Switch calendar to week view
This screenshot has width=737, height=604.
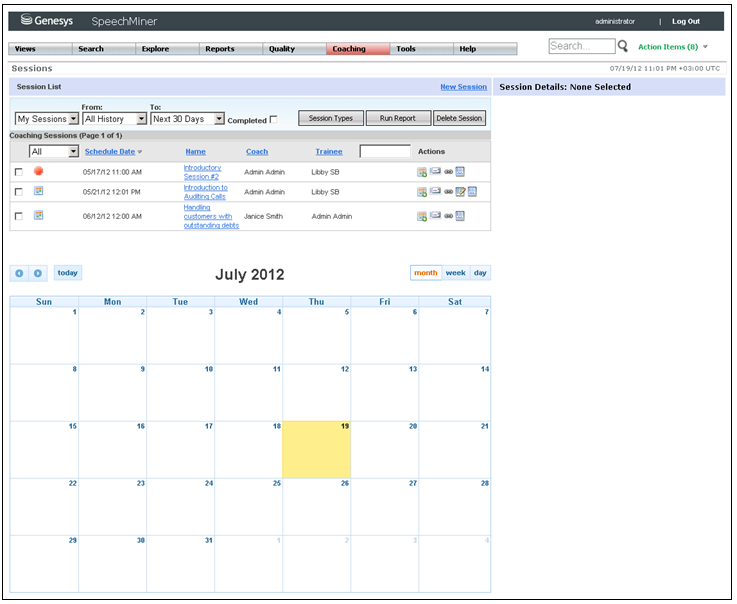pyautogui.click(x=455, y=273)
